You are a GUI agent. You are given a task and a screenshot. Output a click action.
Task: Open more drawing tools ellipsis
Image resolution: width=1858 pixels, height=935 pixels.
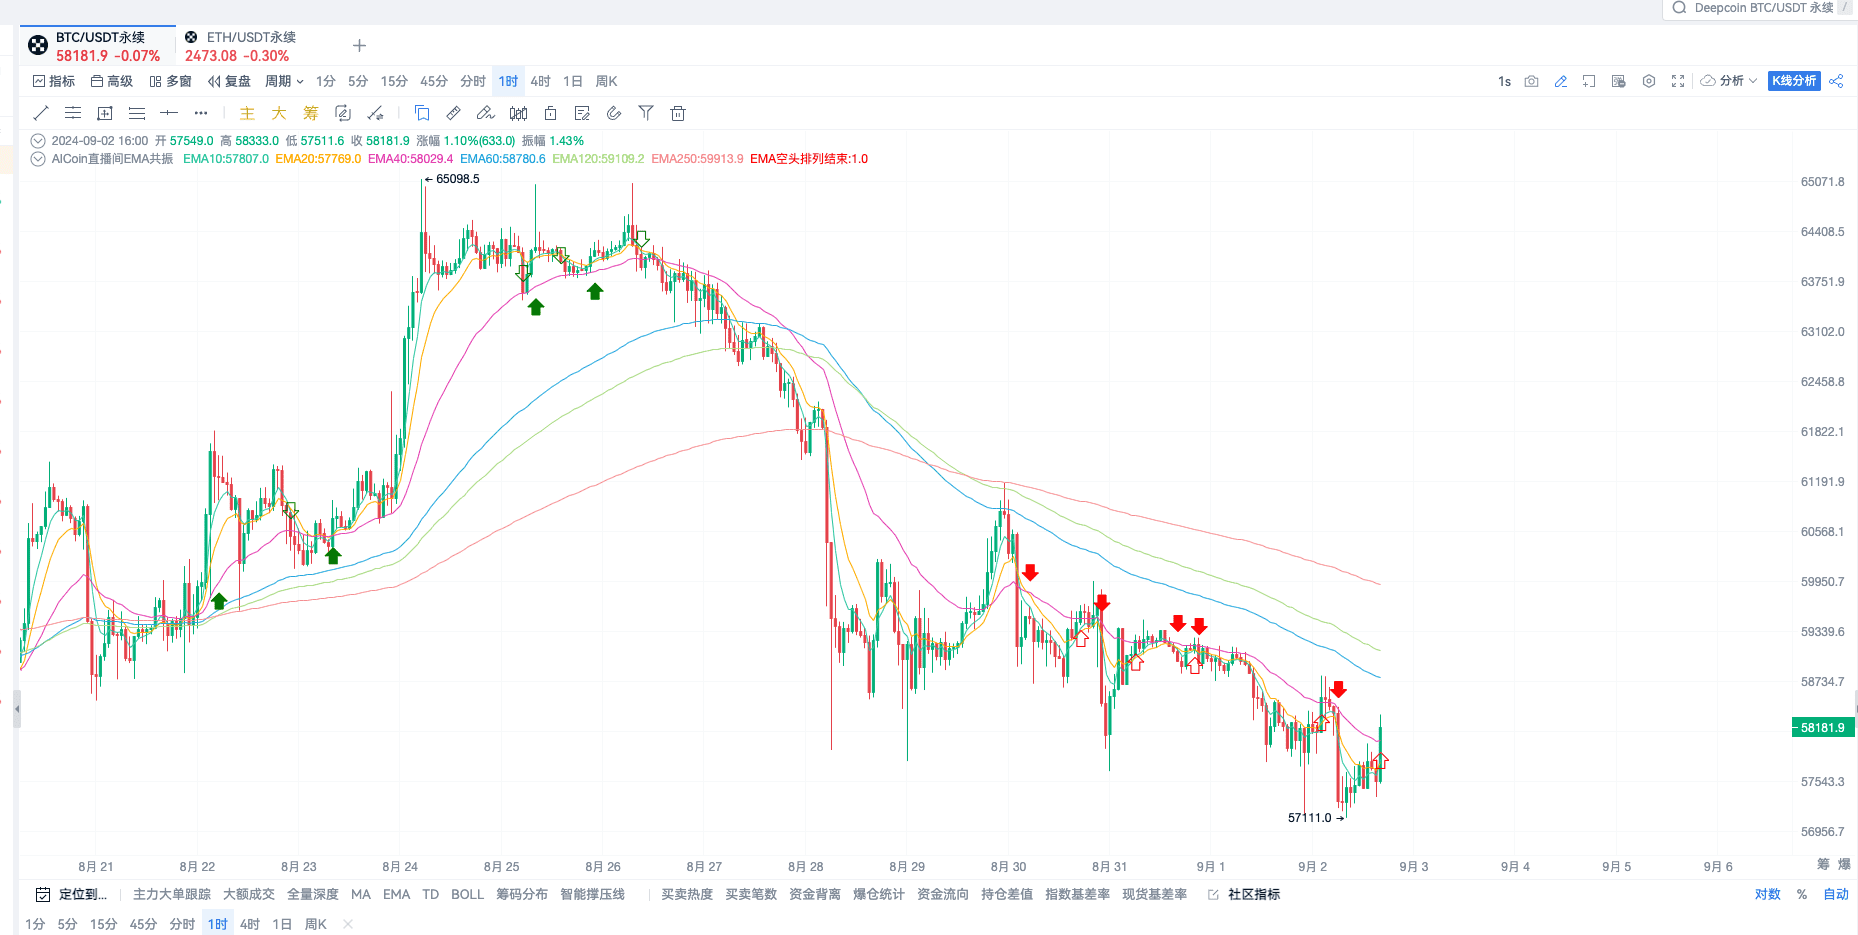point(201,113)
